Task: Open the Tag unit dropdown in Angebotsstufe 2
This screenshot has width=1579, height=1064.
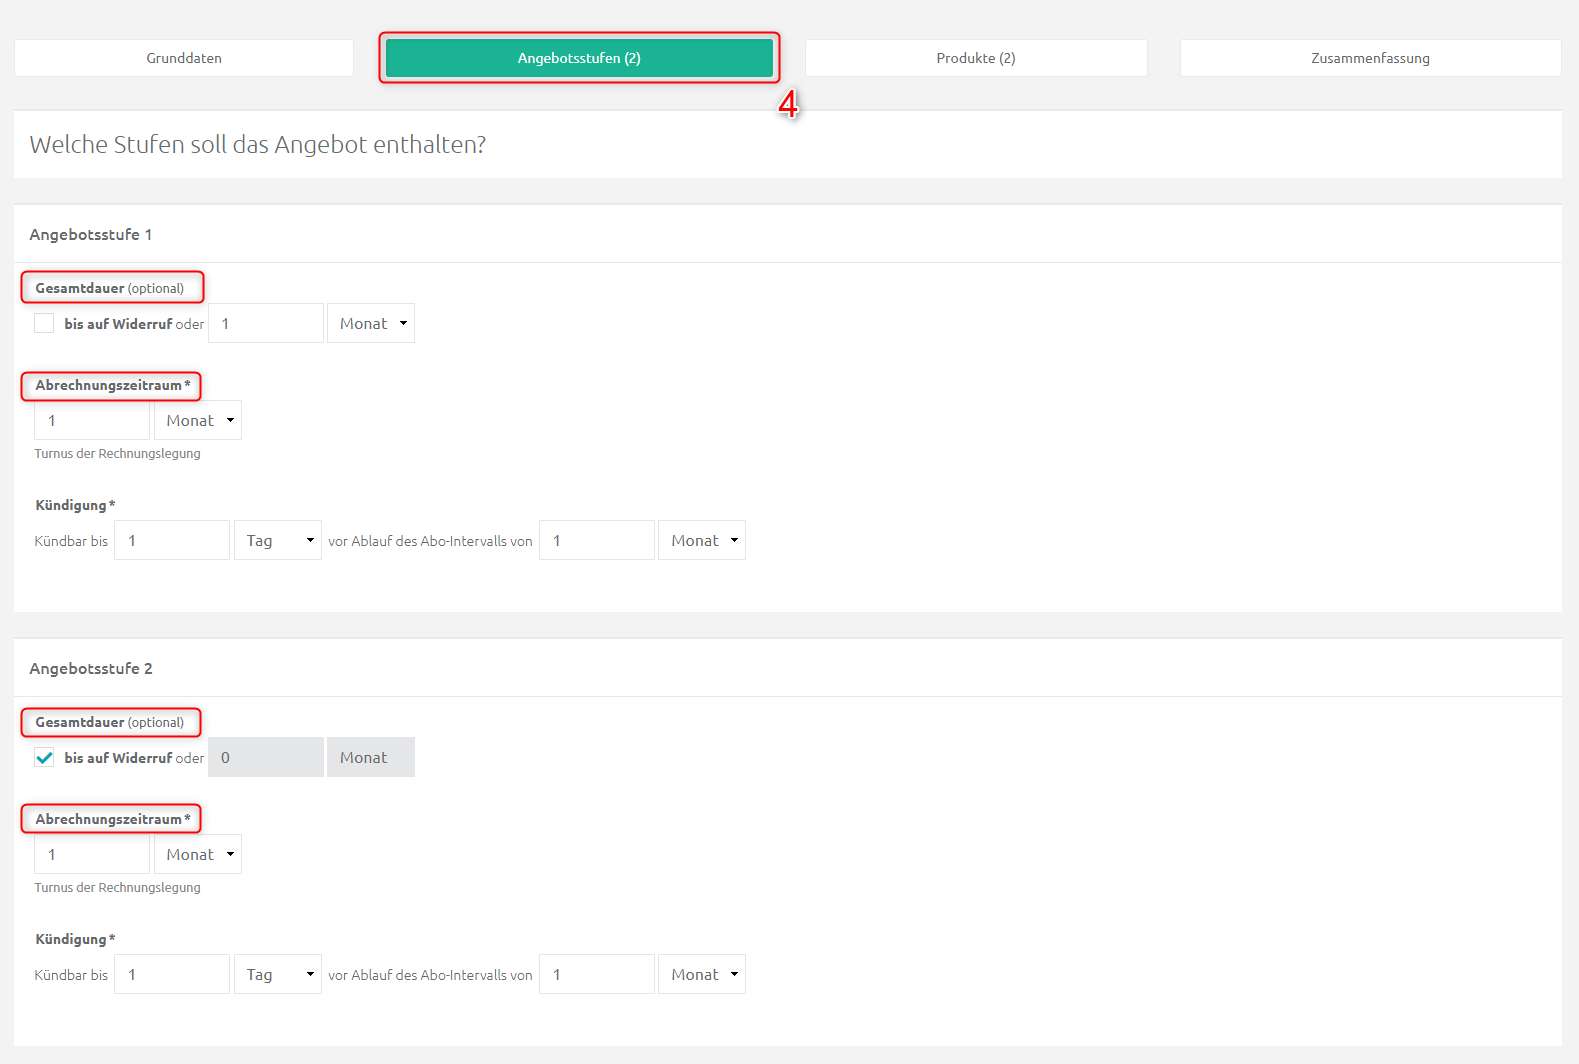Action: click(278, 974)
